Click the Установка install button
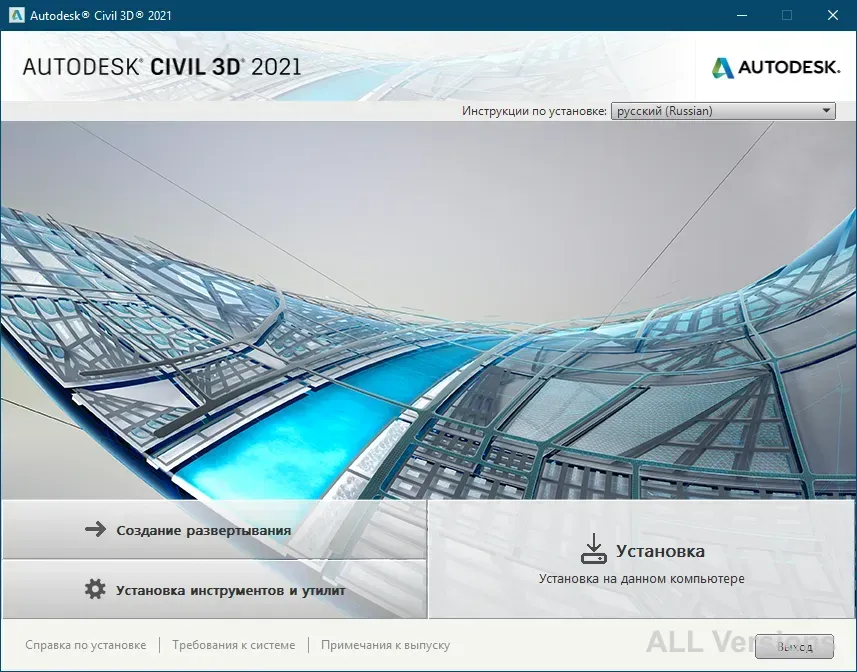Viewport: 857px width, 672px height. click(642, 559)
